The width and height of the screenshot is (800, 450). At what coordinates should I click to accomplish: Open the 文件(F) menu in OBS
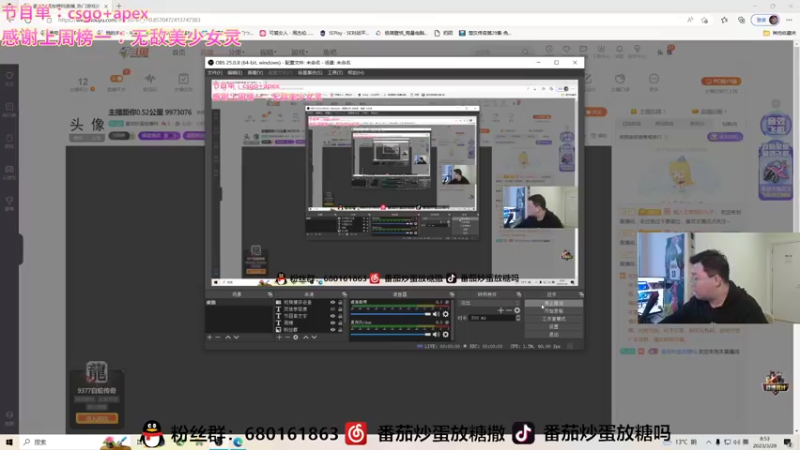(x=214, y=73)
